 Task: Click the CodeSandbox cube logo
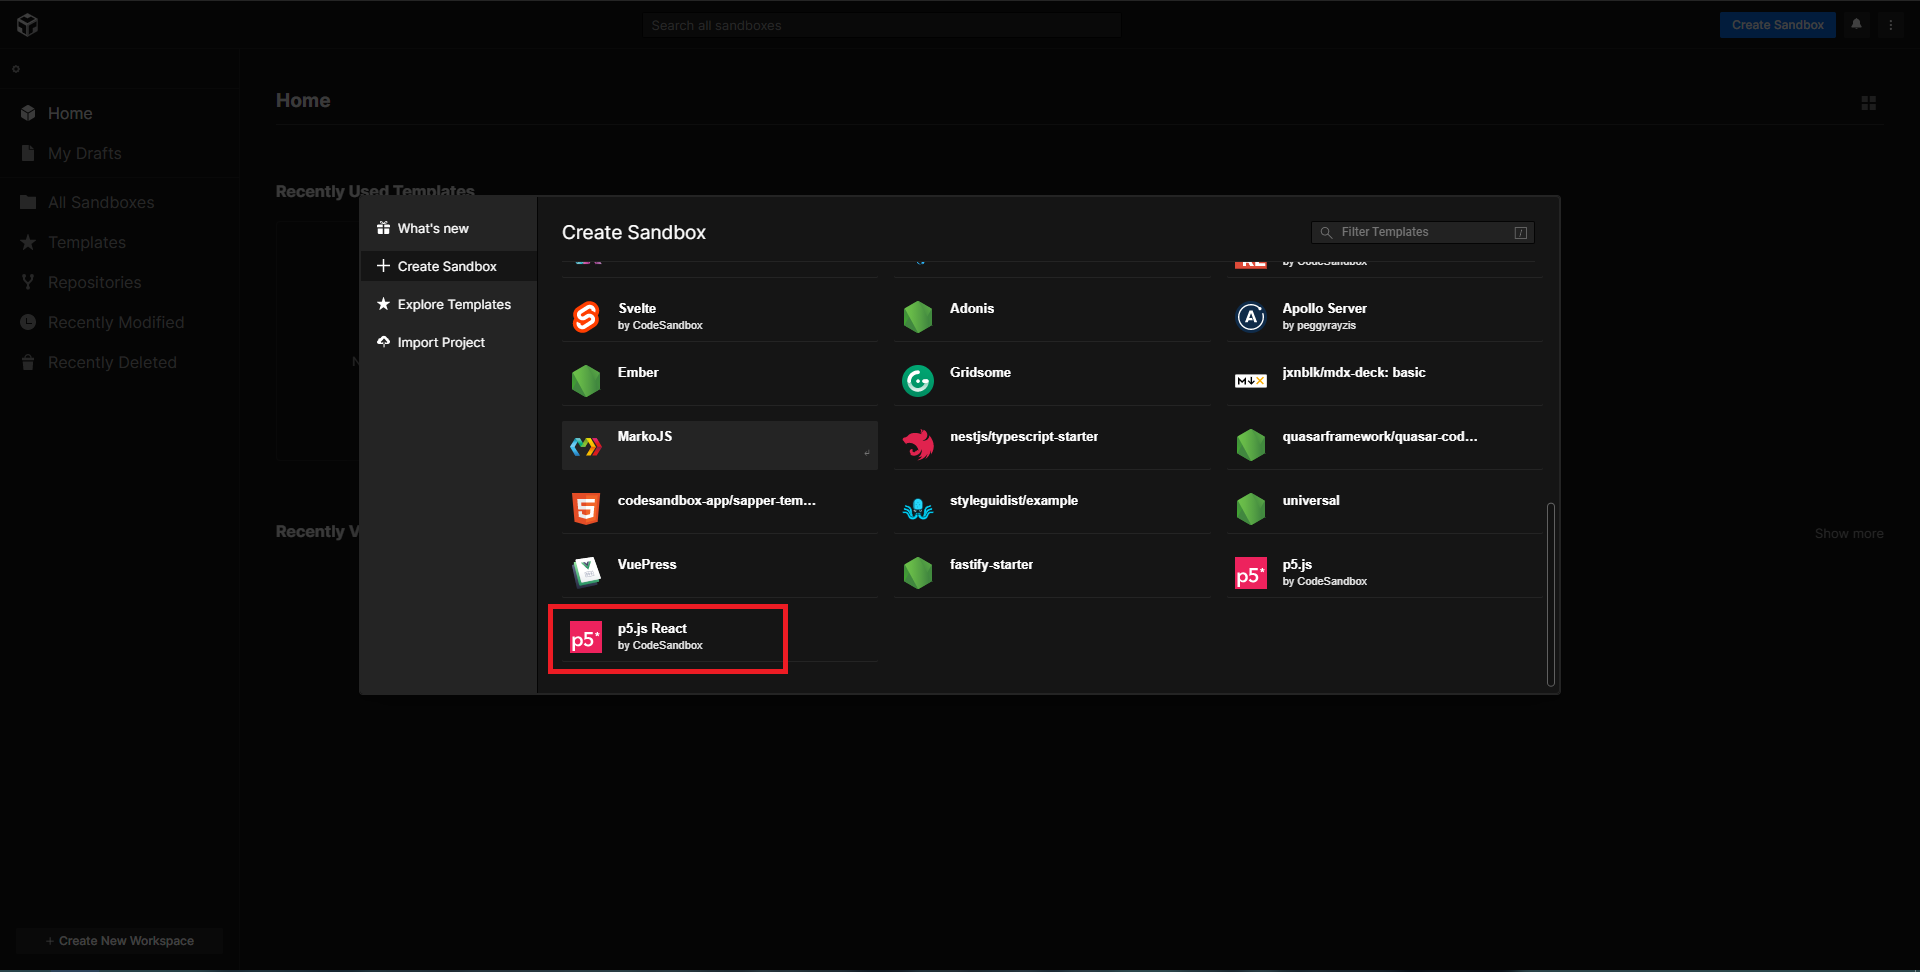[x=27, y=24]
